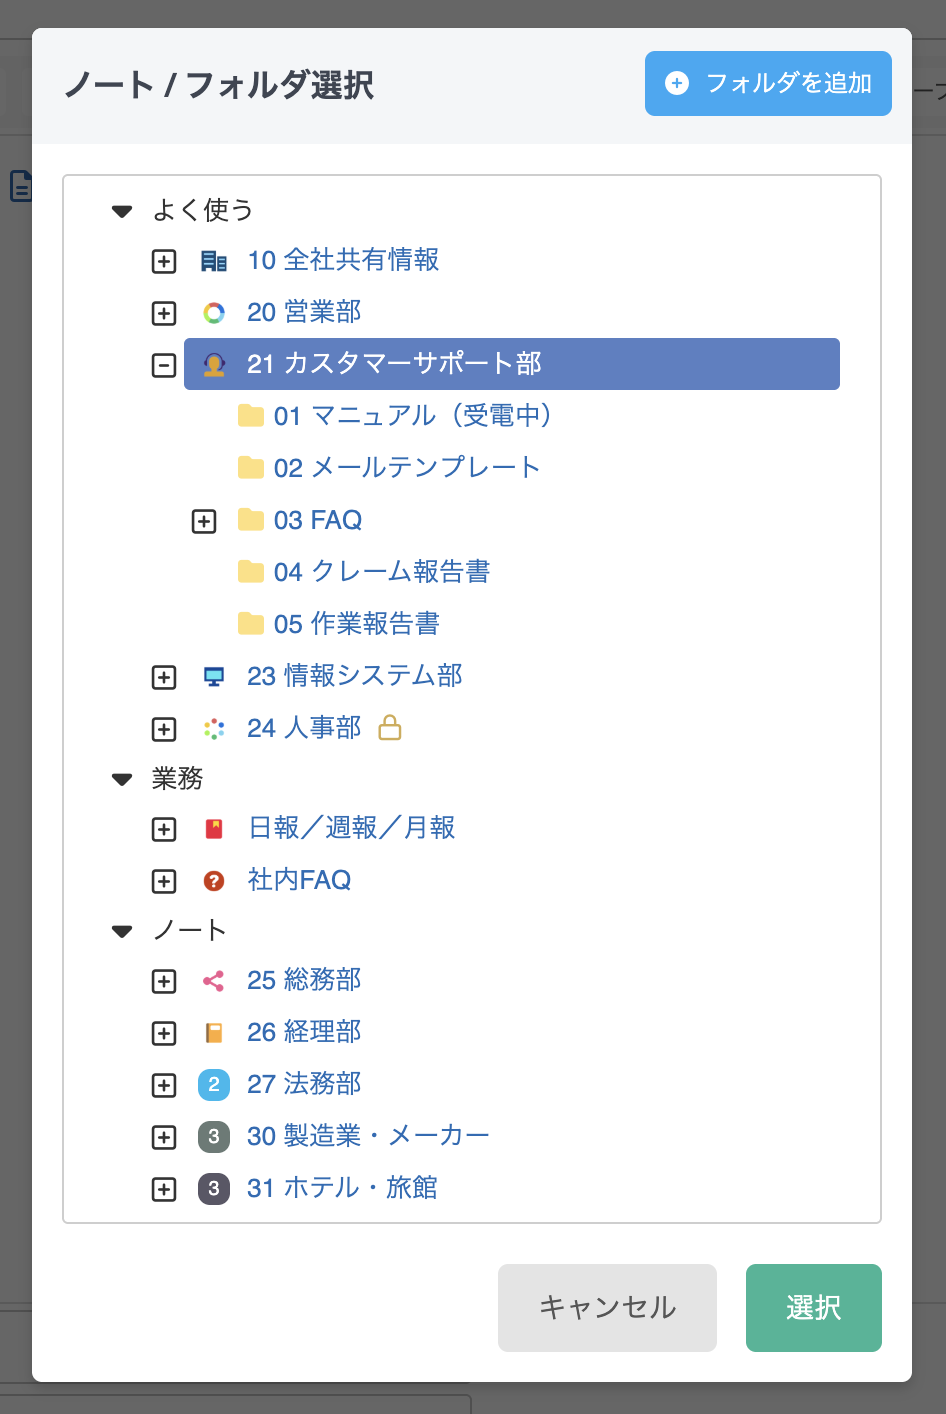The image size is (946, 1414).
Task: Click the folder icon for 04 クレーム報告書
Action: 250,572
